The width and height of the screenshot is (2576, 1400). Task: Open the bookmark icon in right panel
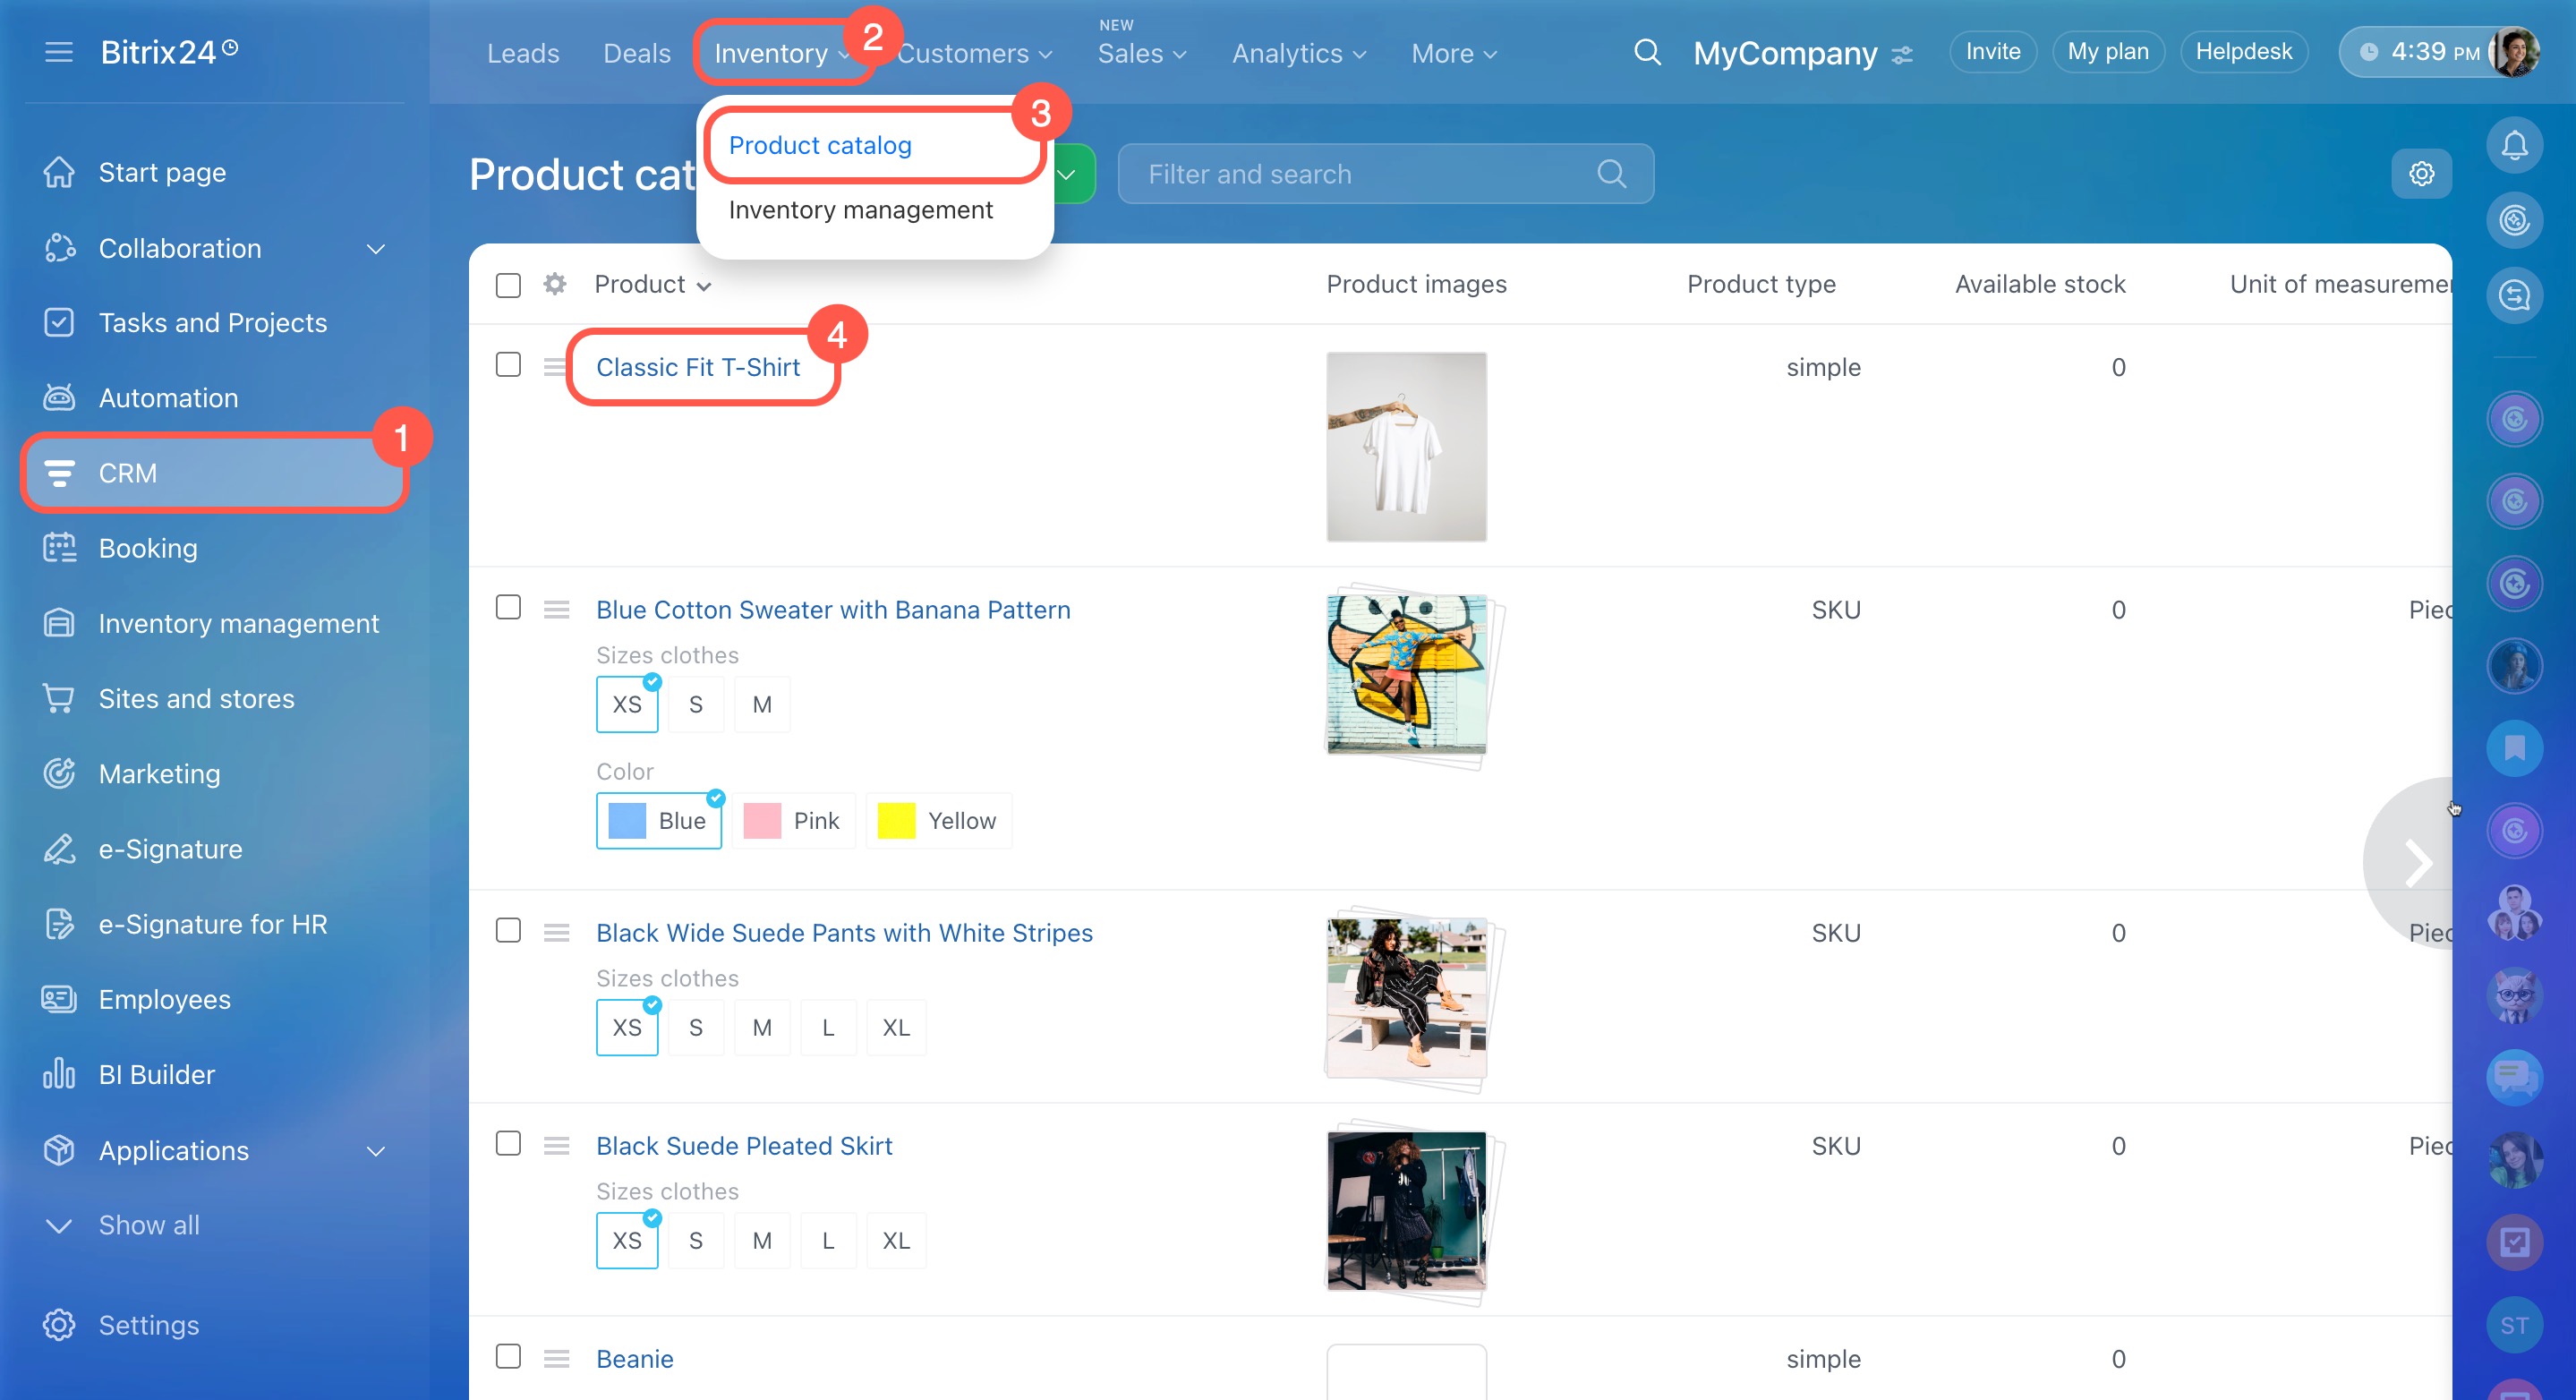2513,747
